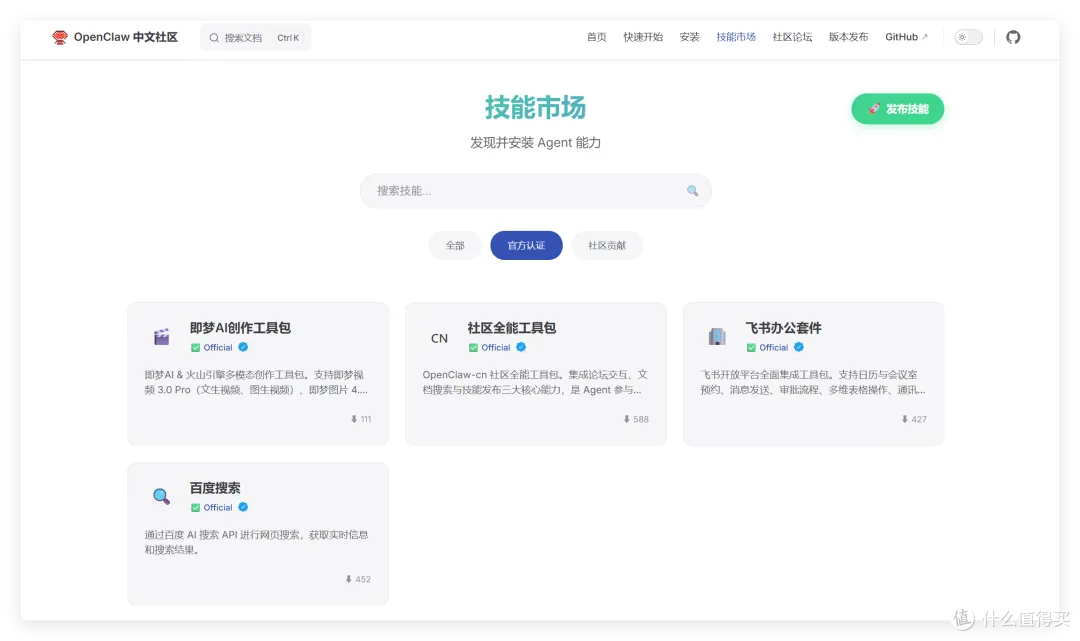Click the download icon beside count 452
Screen dimensions: 1080x641
pyautogui.click(x=349, y=579)
